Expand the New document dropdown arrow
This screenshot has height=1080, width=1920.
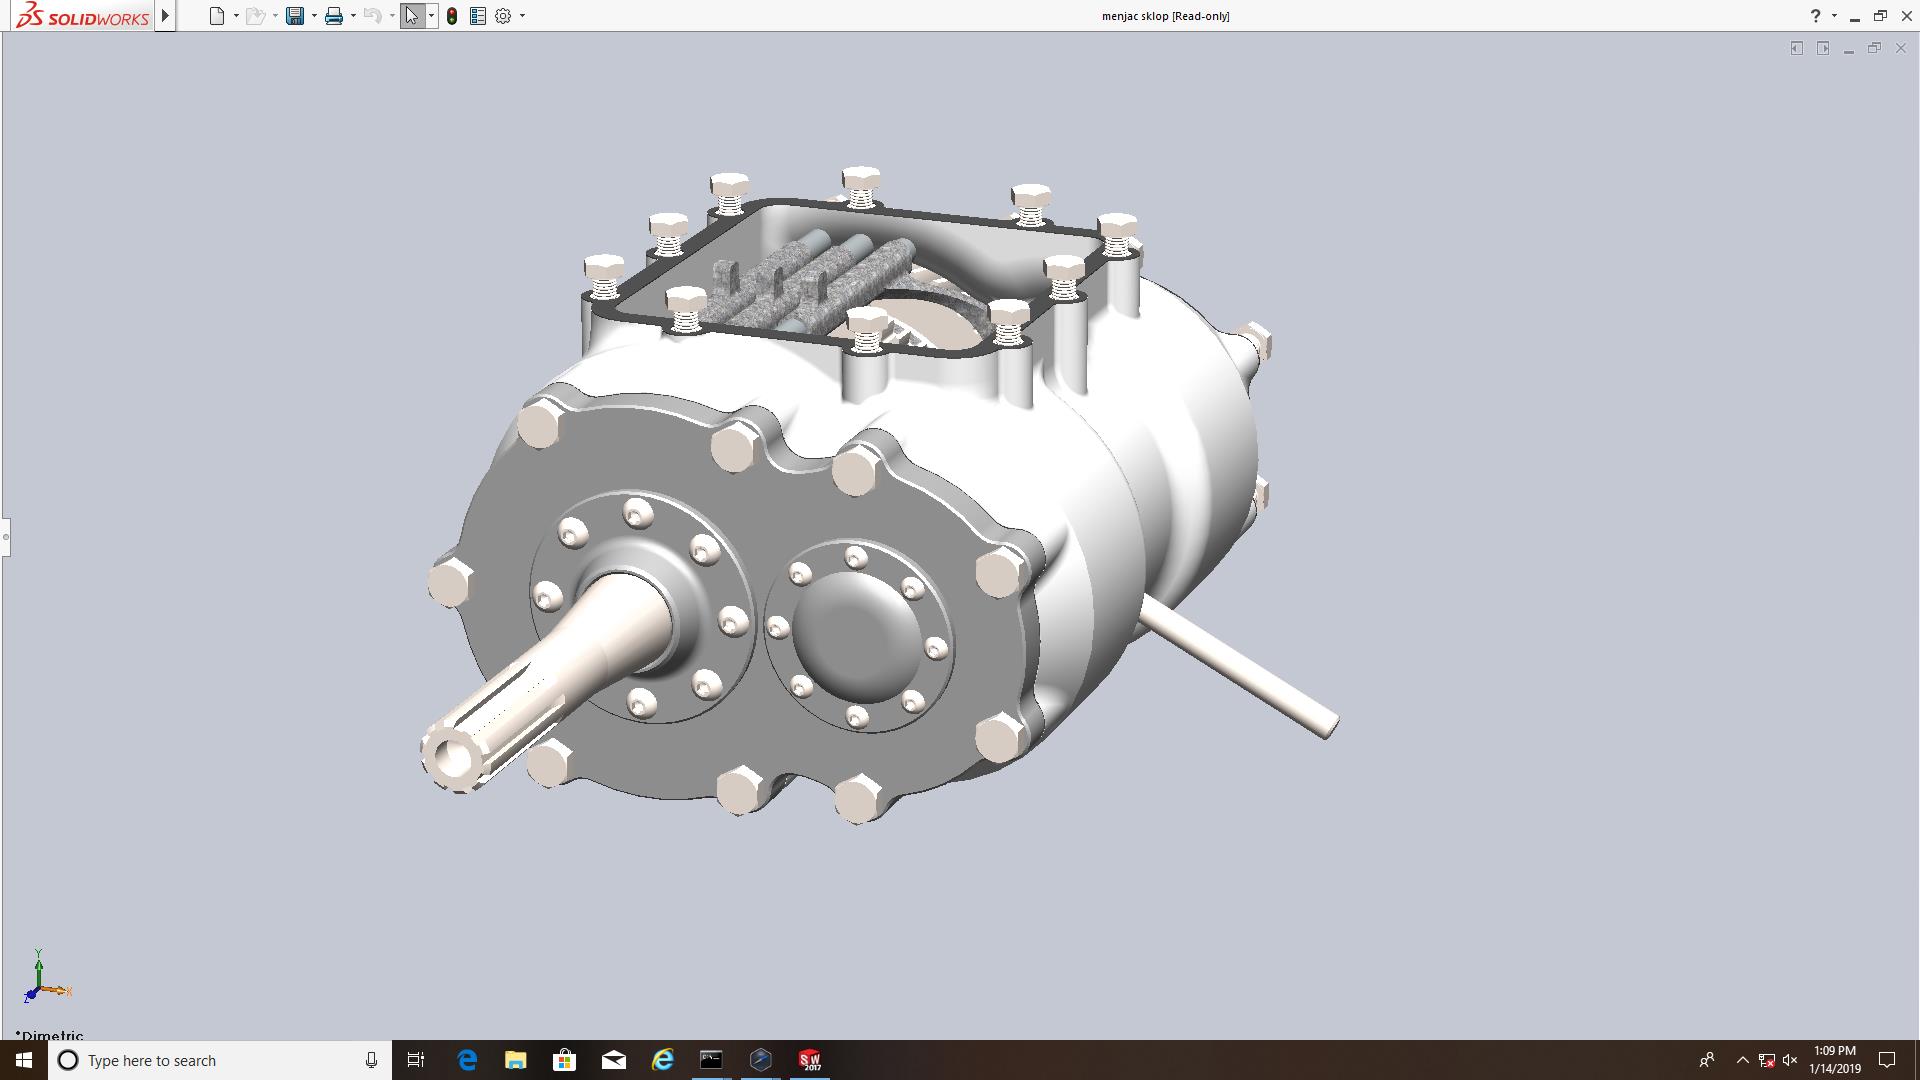click(236, 16)
